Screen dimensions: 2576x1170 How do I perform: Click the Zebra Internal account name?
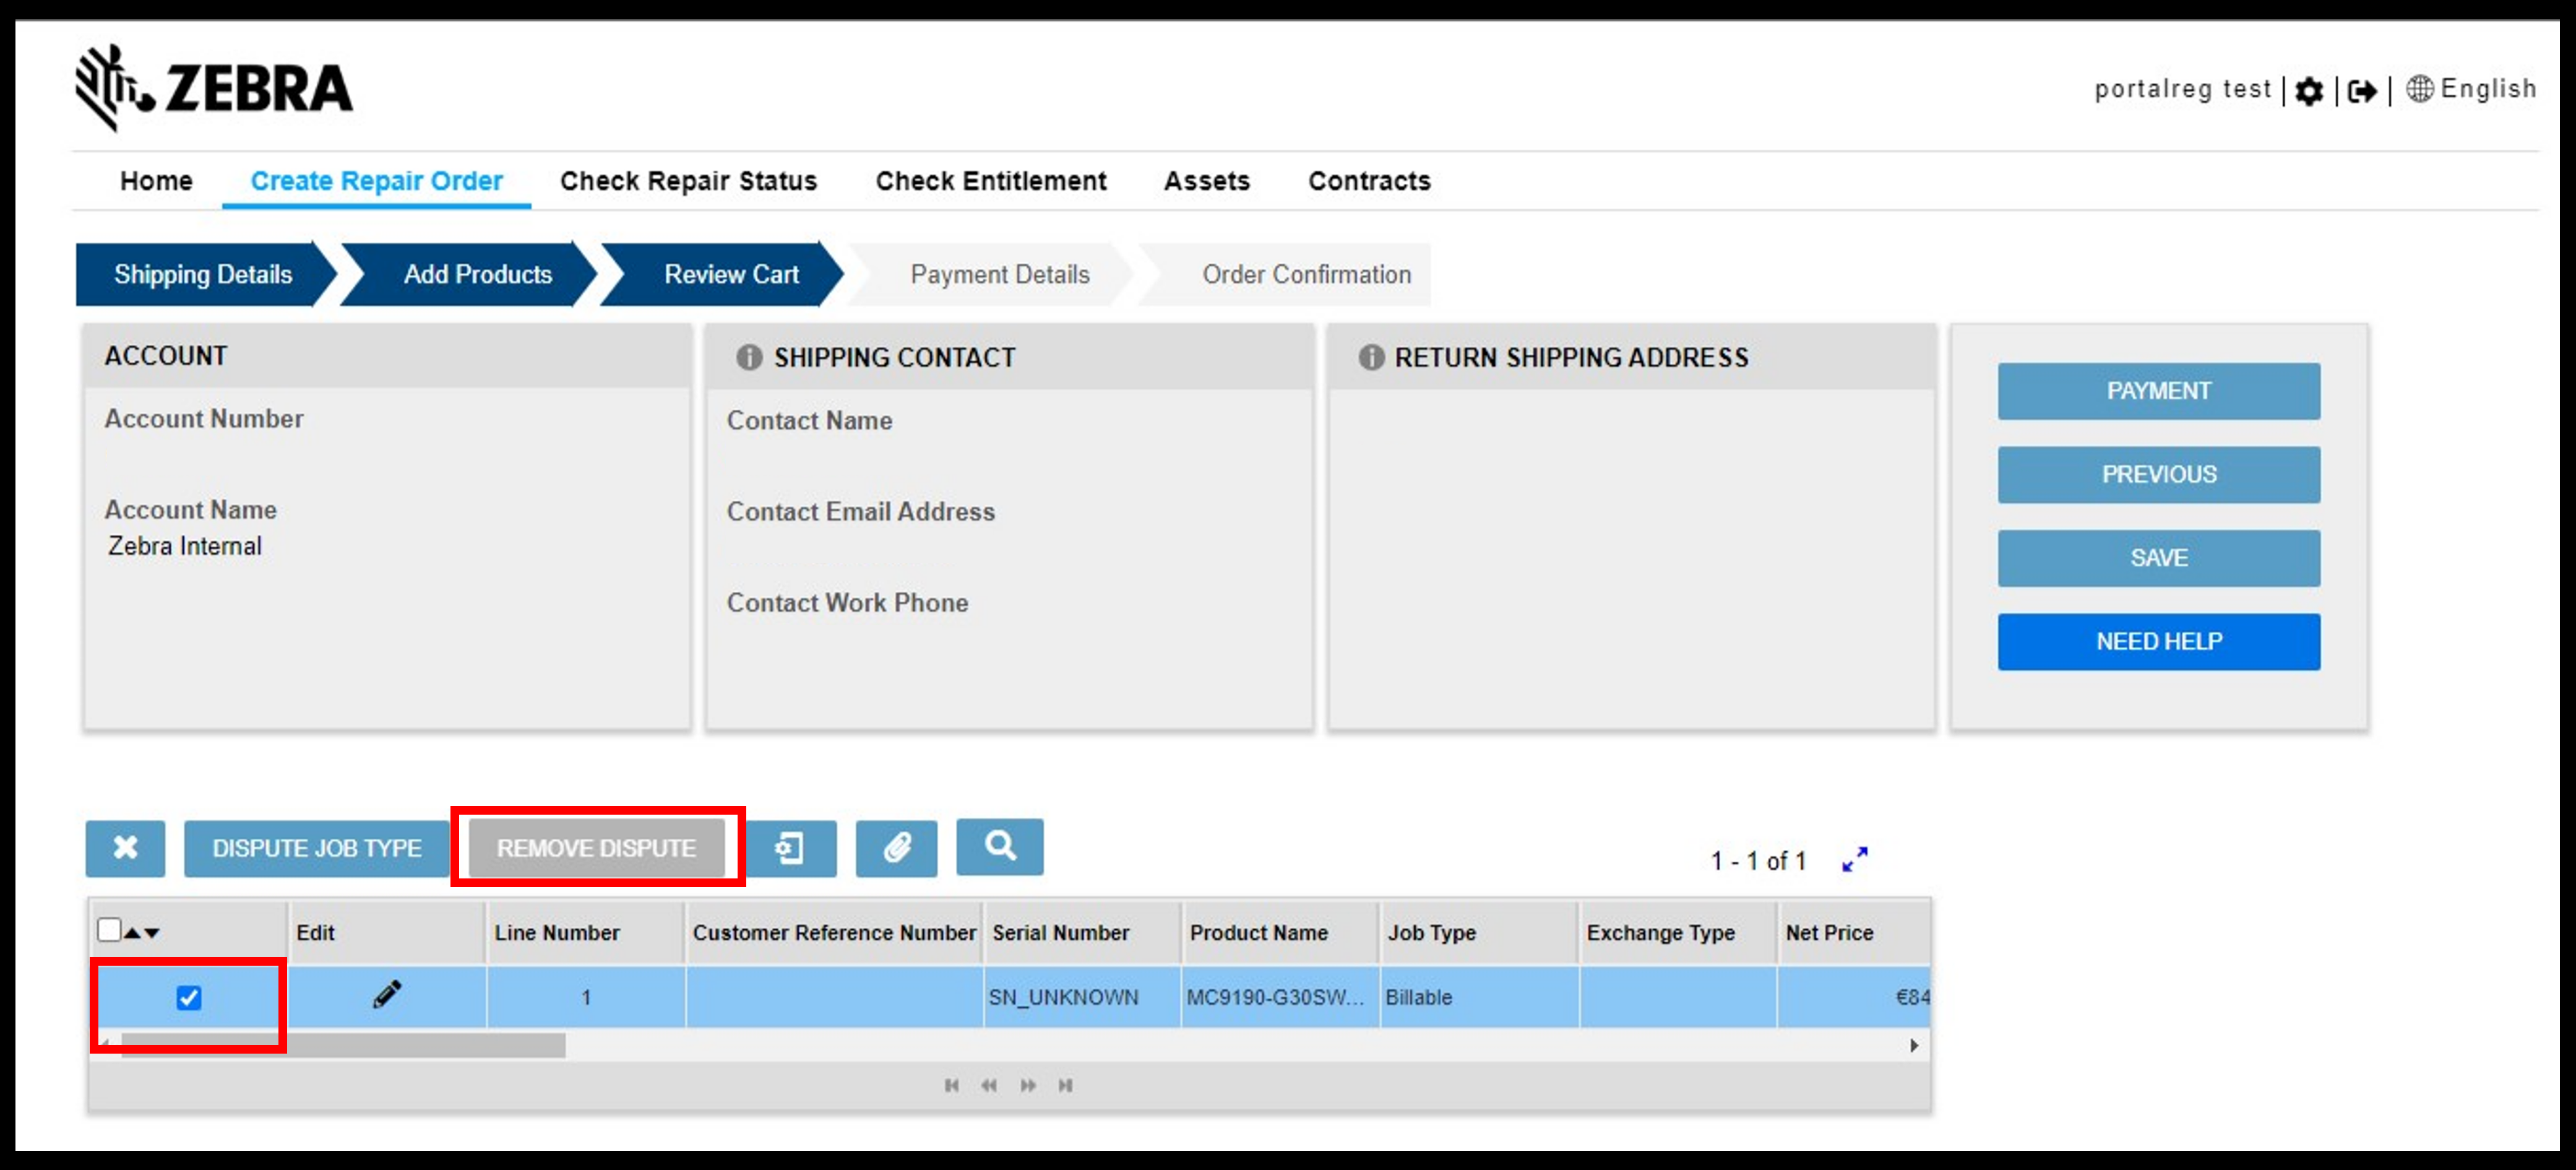185,546
